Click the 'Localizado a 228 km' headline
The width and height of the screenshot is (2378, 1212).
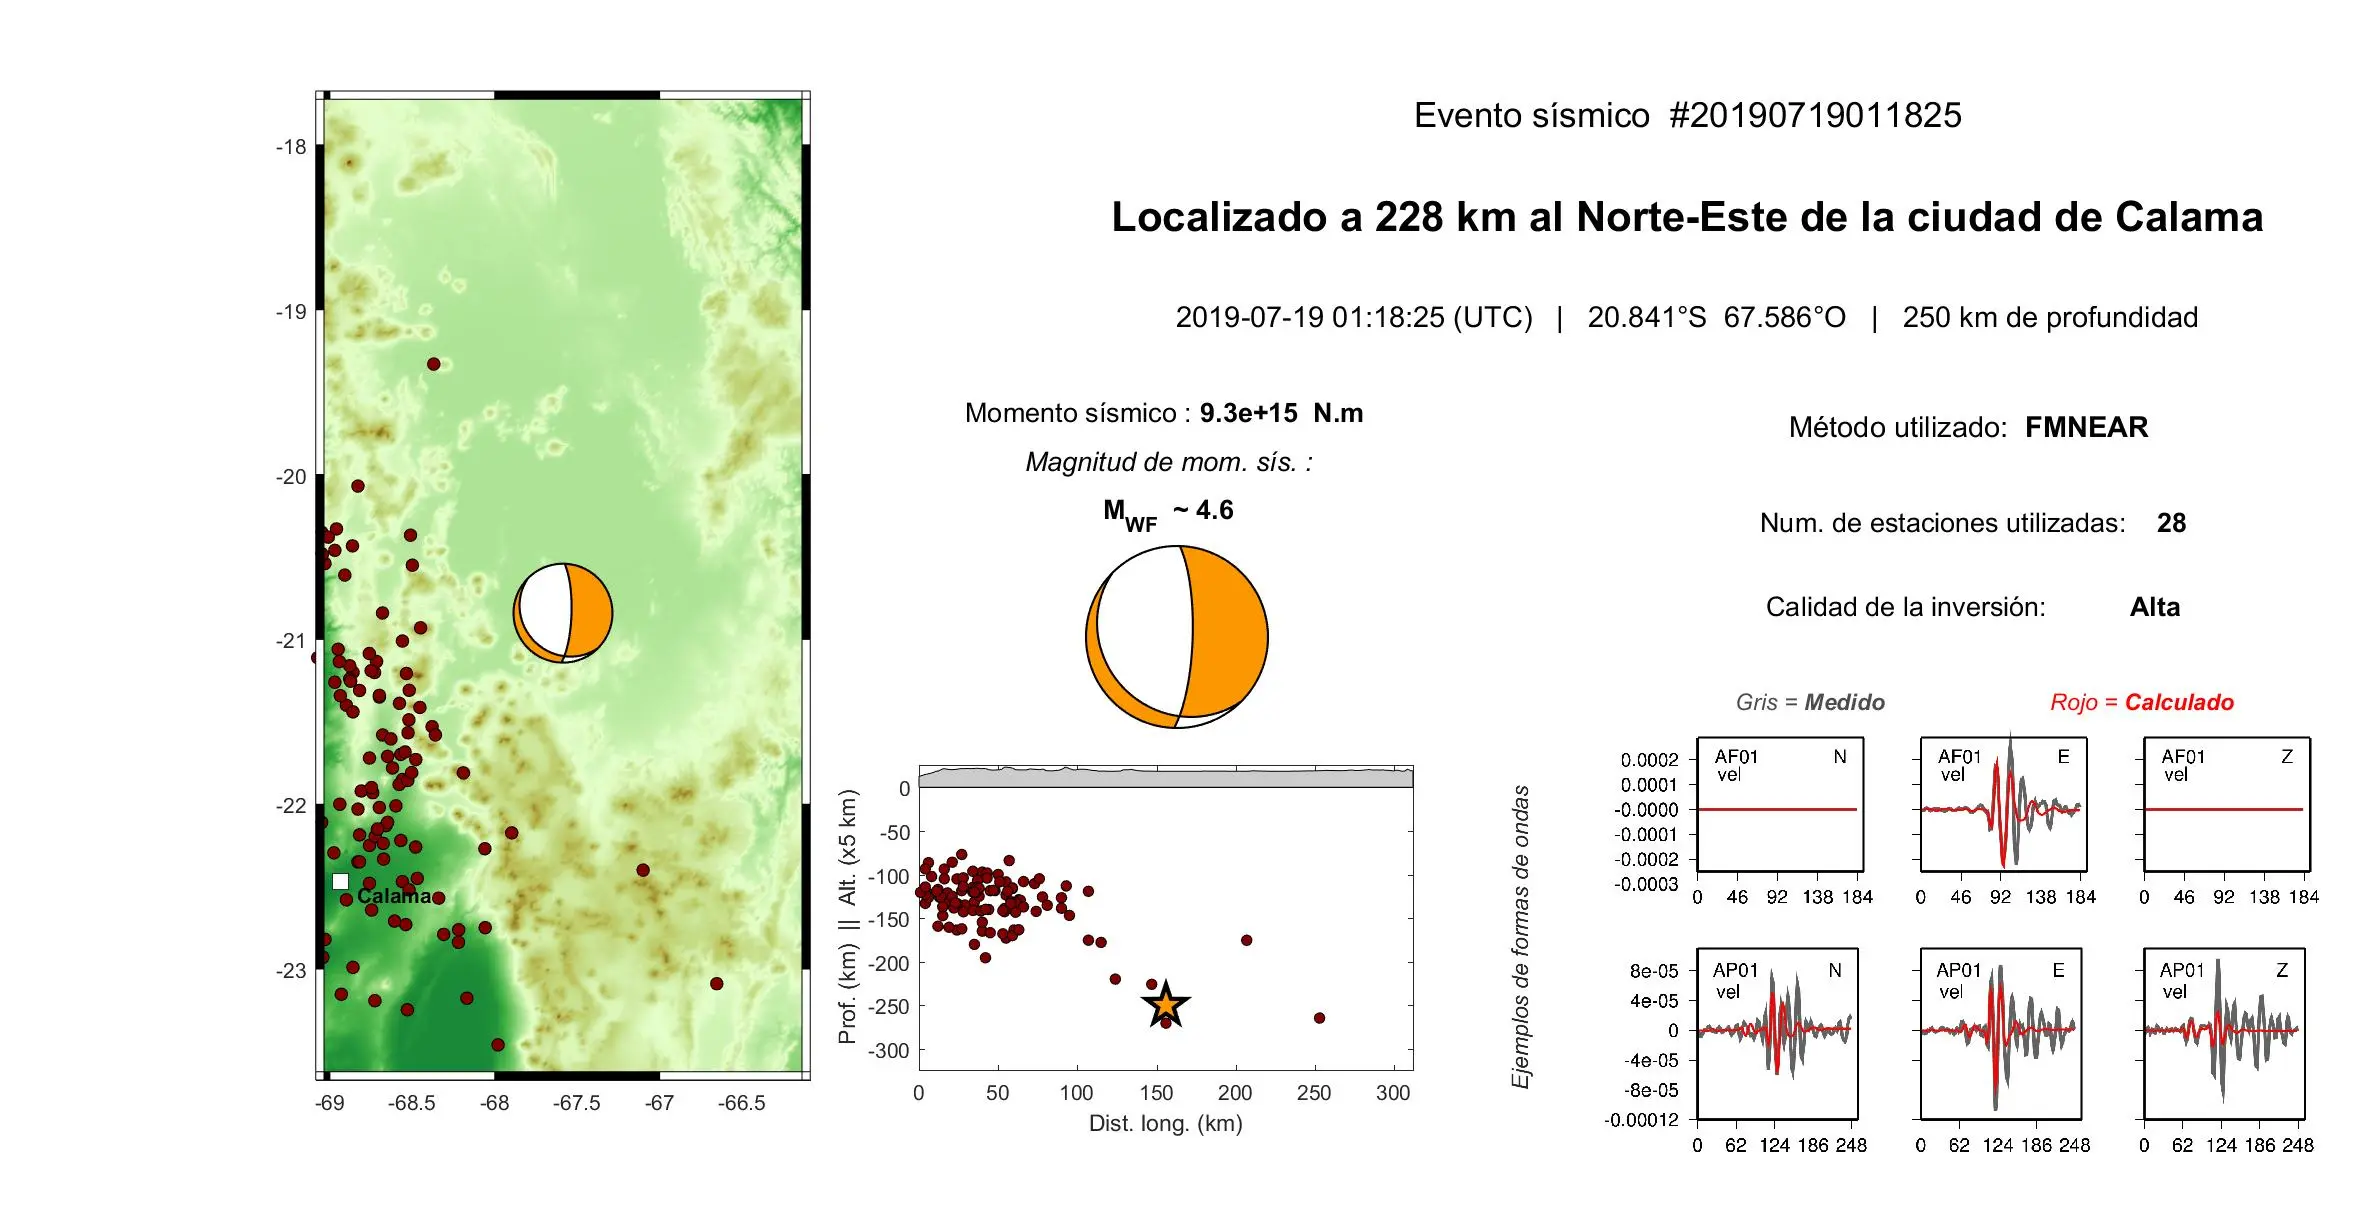pos(1687,217)
